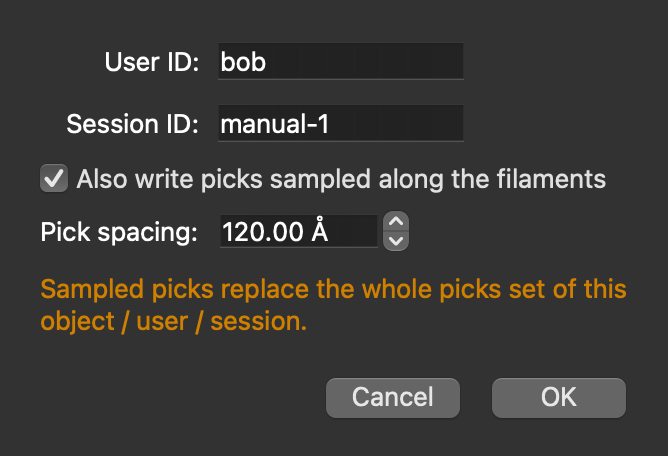This screenshot has height=456, width=668.
Task: Click the 'Pick spacing:' label
Action: click(119, 232)
